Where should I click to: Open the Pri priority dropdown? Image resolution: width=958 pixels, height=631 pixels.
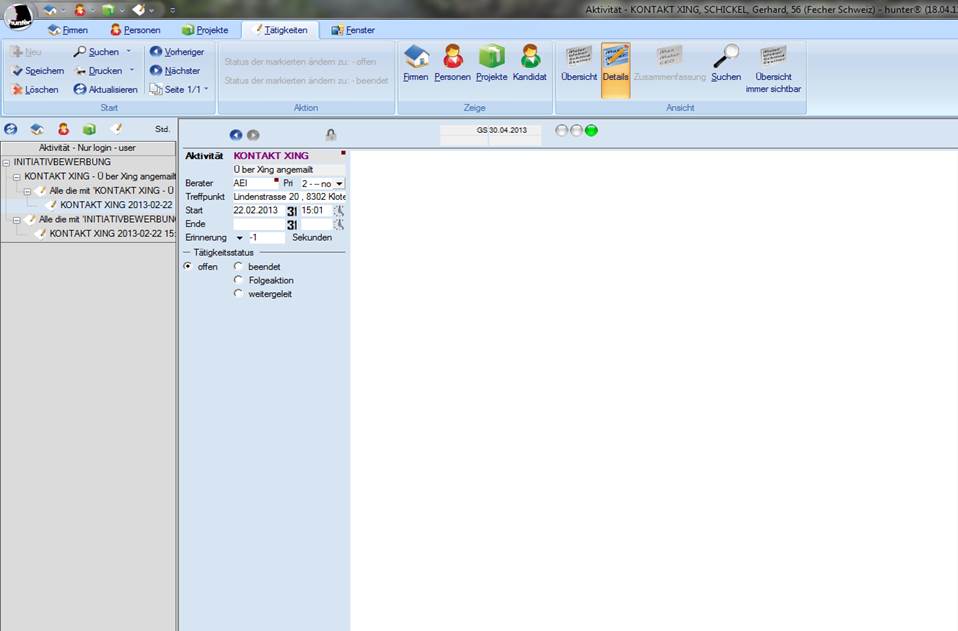tap(339, 184)
